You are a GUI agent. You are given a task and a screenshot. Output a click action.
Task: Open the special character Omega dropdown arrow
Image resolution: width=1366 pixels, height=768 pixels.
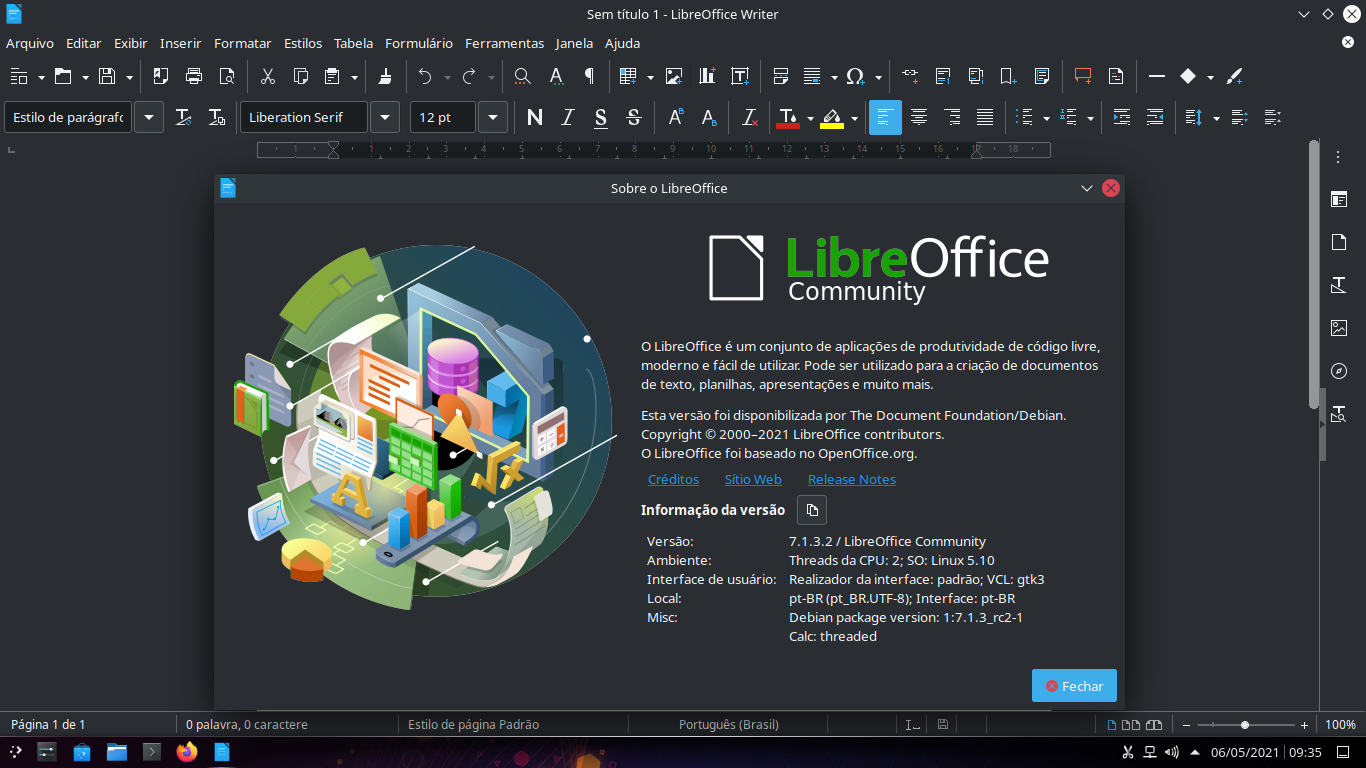[879, 76]
